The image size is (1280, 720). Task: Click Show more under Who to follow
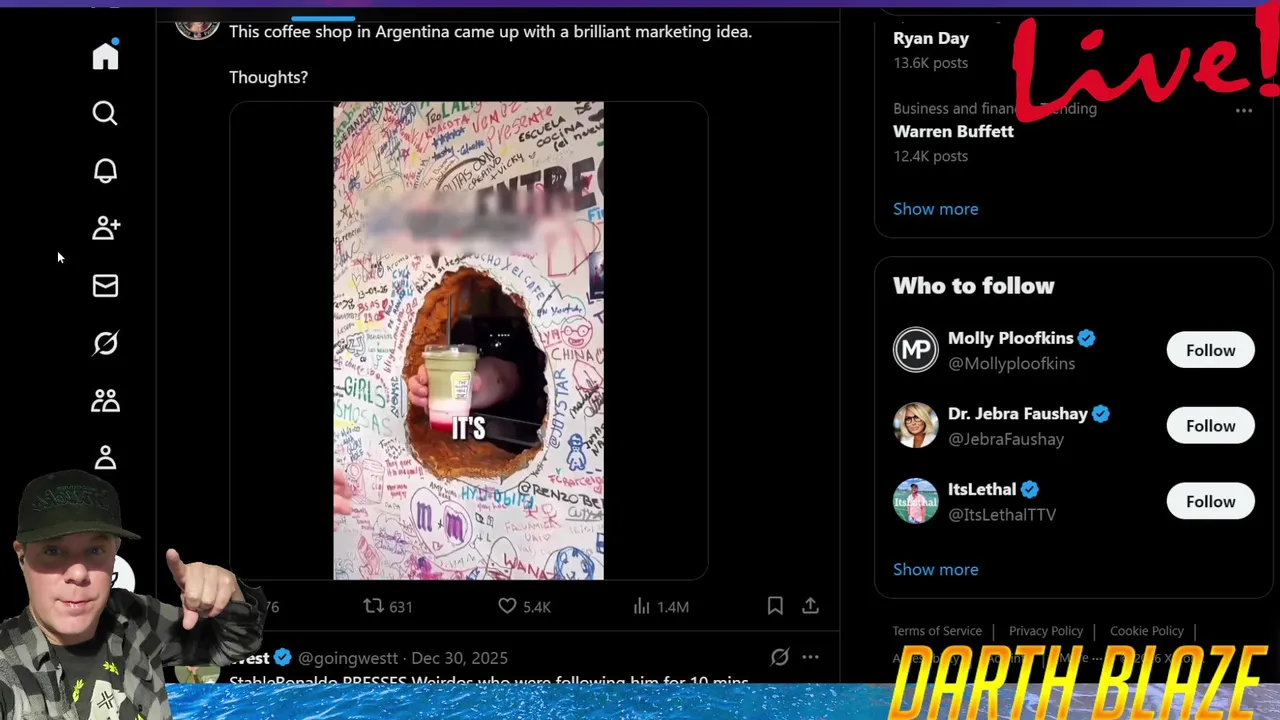point(936,569)
